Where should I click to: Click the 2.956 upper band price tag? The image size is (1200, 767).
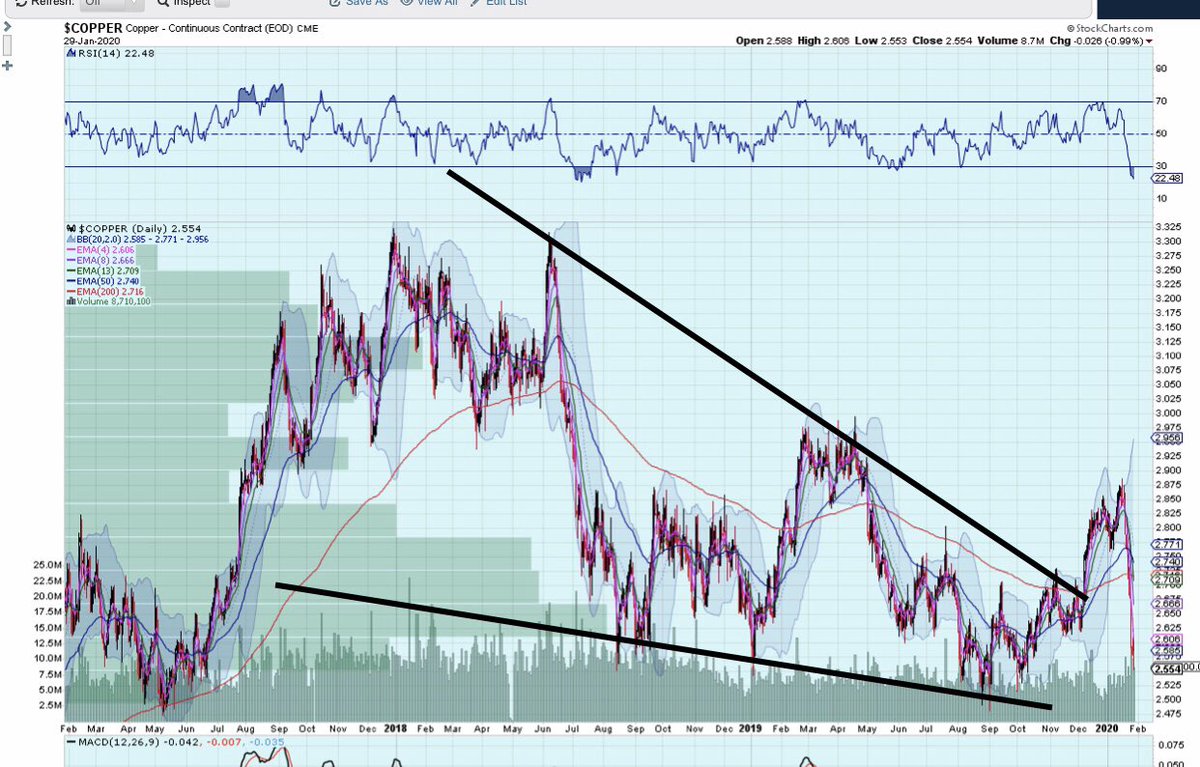pos(1168,437)
